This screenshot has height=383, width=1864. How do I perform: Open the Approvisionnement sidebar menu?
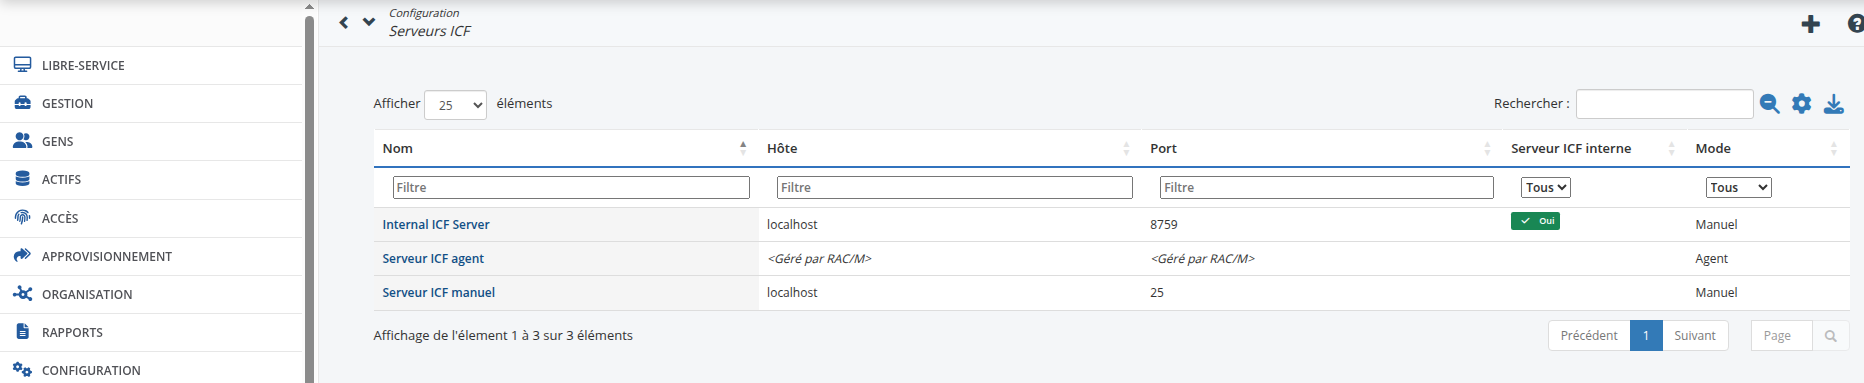[150, 256]
